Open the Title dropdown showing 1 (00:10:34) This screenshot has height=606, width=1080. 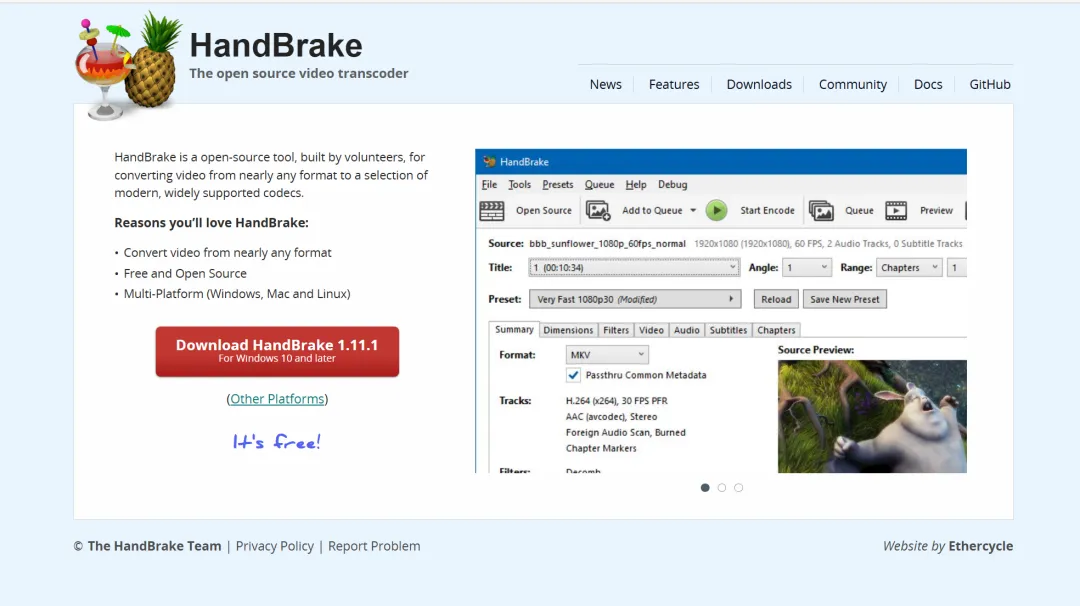click(x=634, y=268)
